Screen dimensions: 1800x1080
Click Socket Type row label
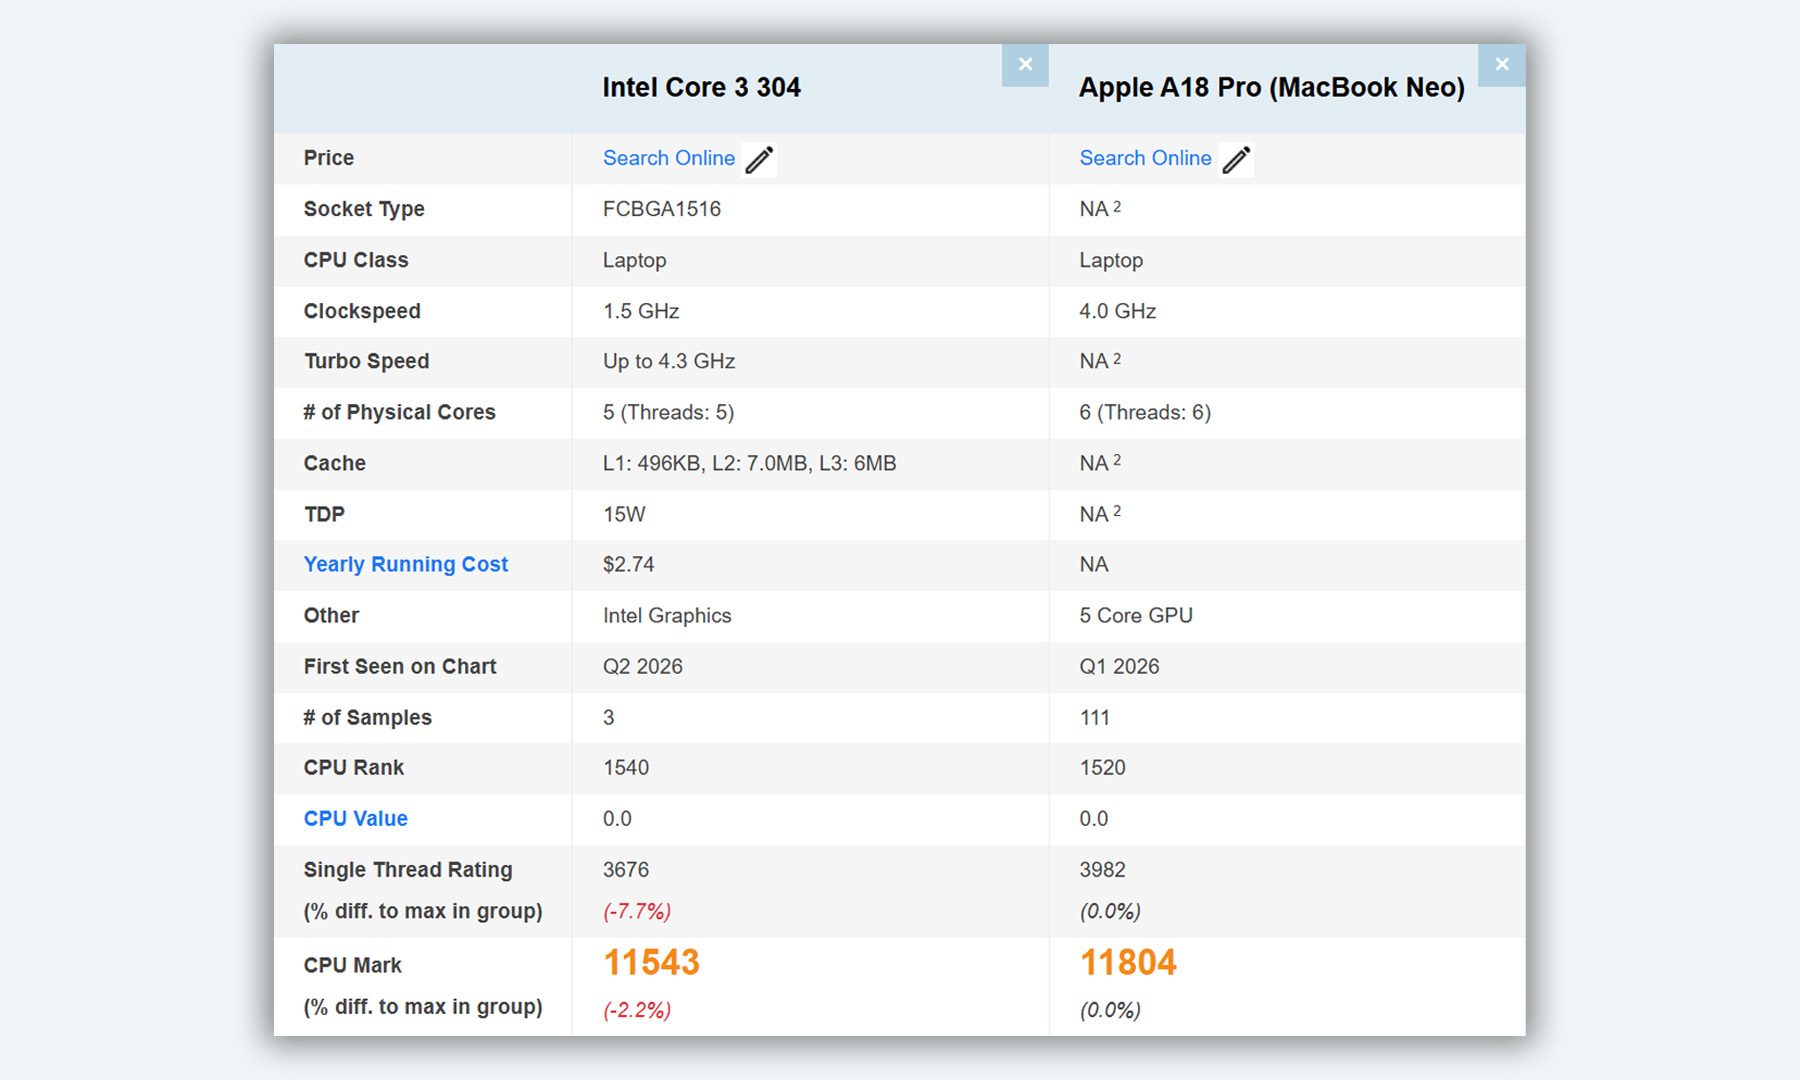(364, 209)
